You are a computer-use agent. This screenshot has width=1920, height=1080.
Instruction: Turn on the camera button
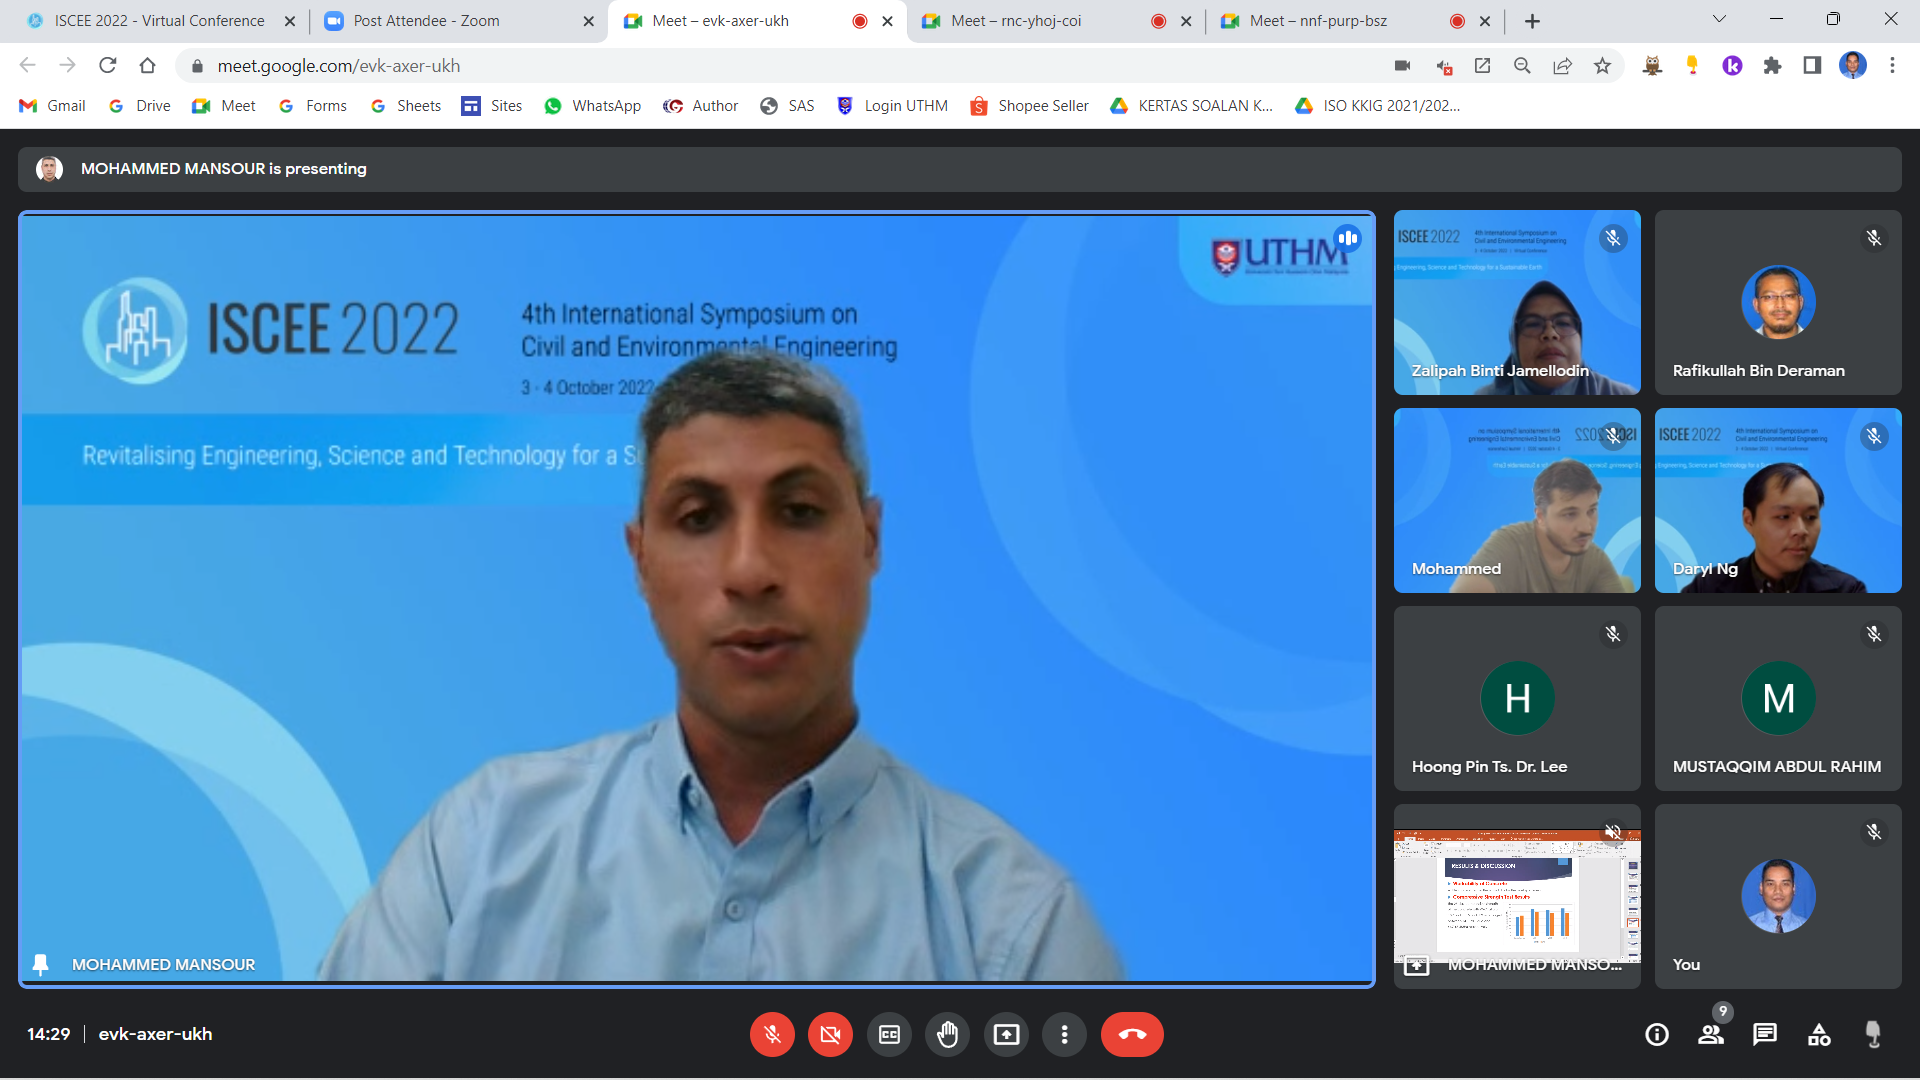[830, 1034]
